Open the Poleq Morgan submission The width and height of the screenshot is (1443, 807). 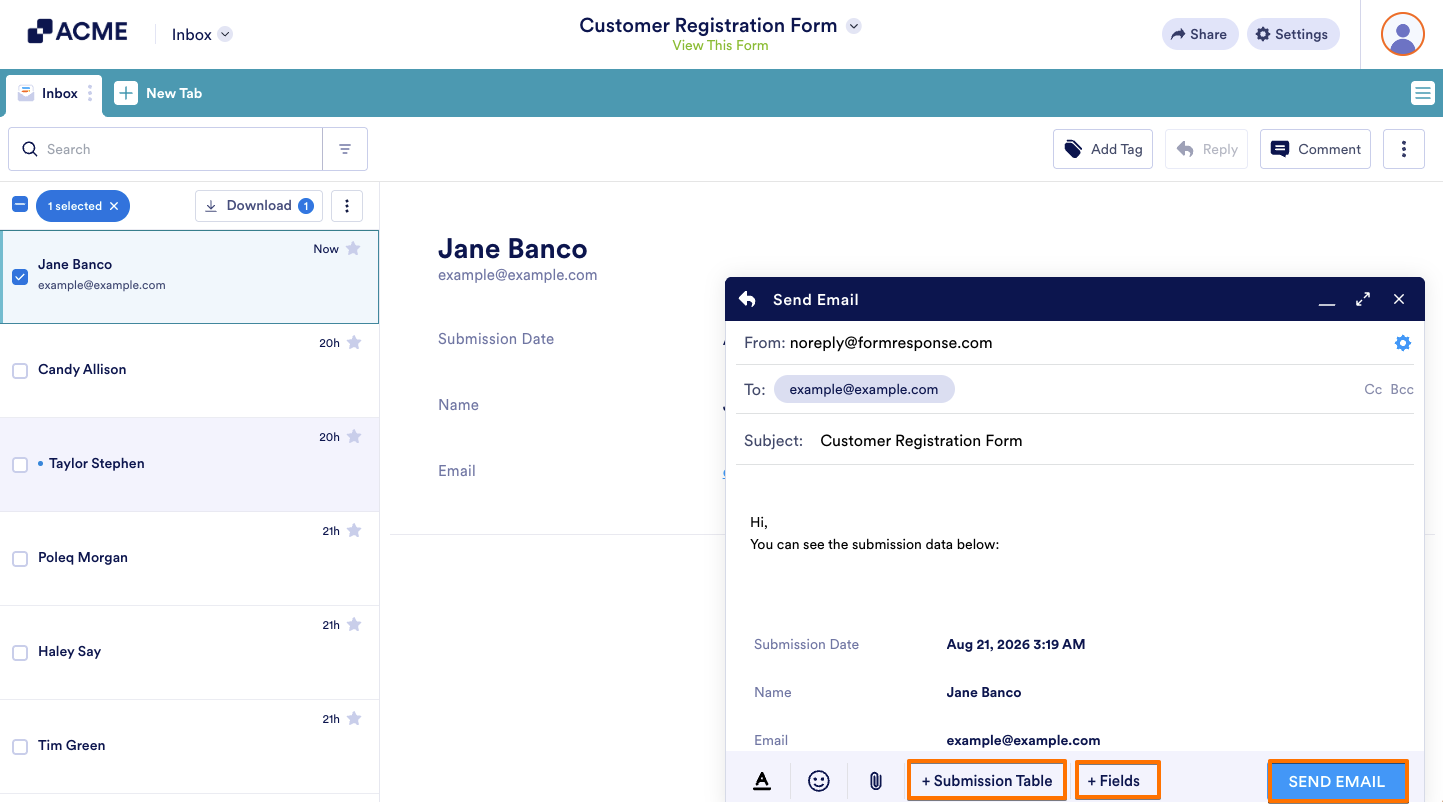click(x=189, y=558)
